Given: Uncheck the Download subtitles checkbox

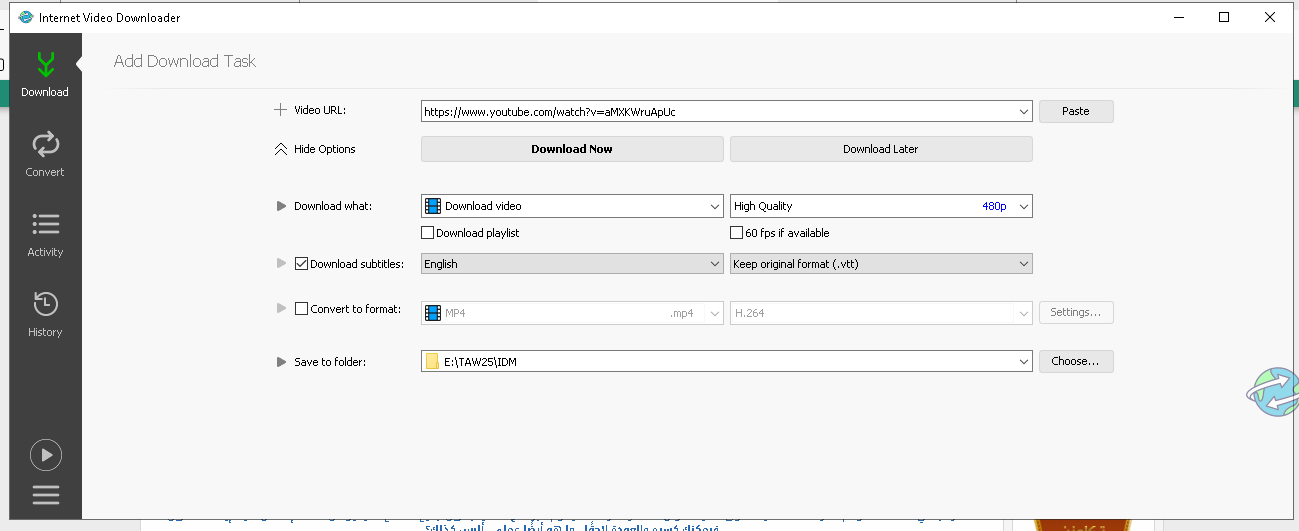Looking at the screenshot, I should [x=302, y=264].
